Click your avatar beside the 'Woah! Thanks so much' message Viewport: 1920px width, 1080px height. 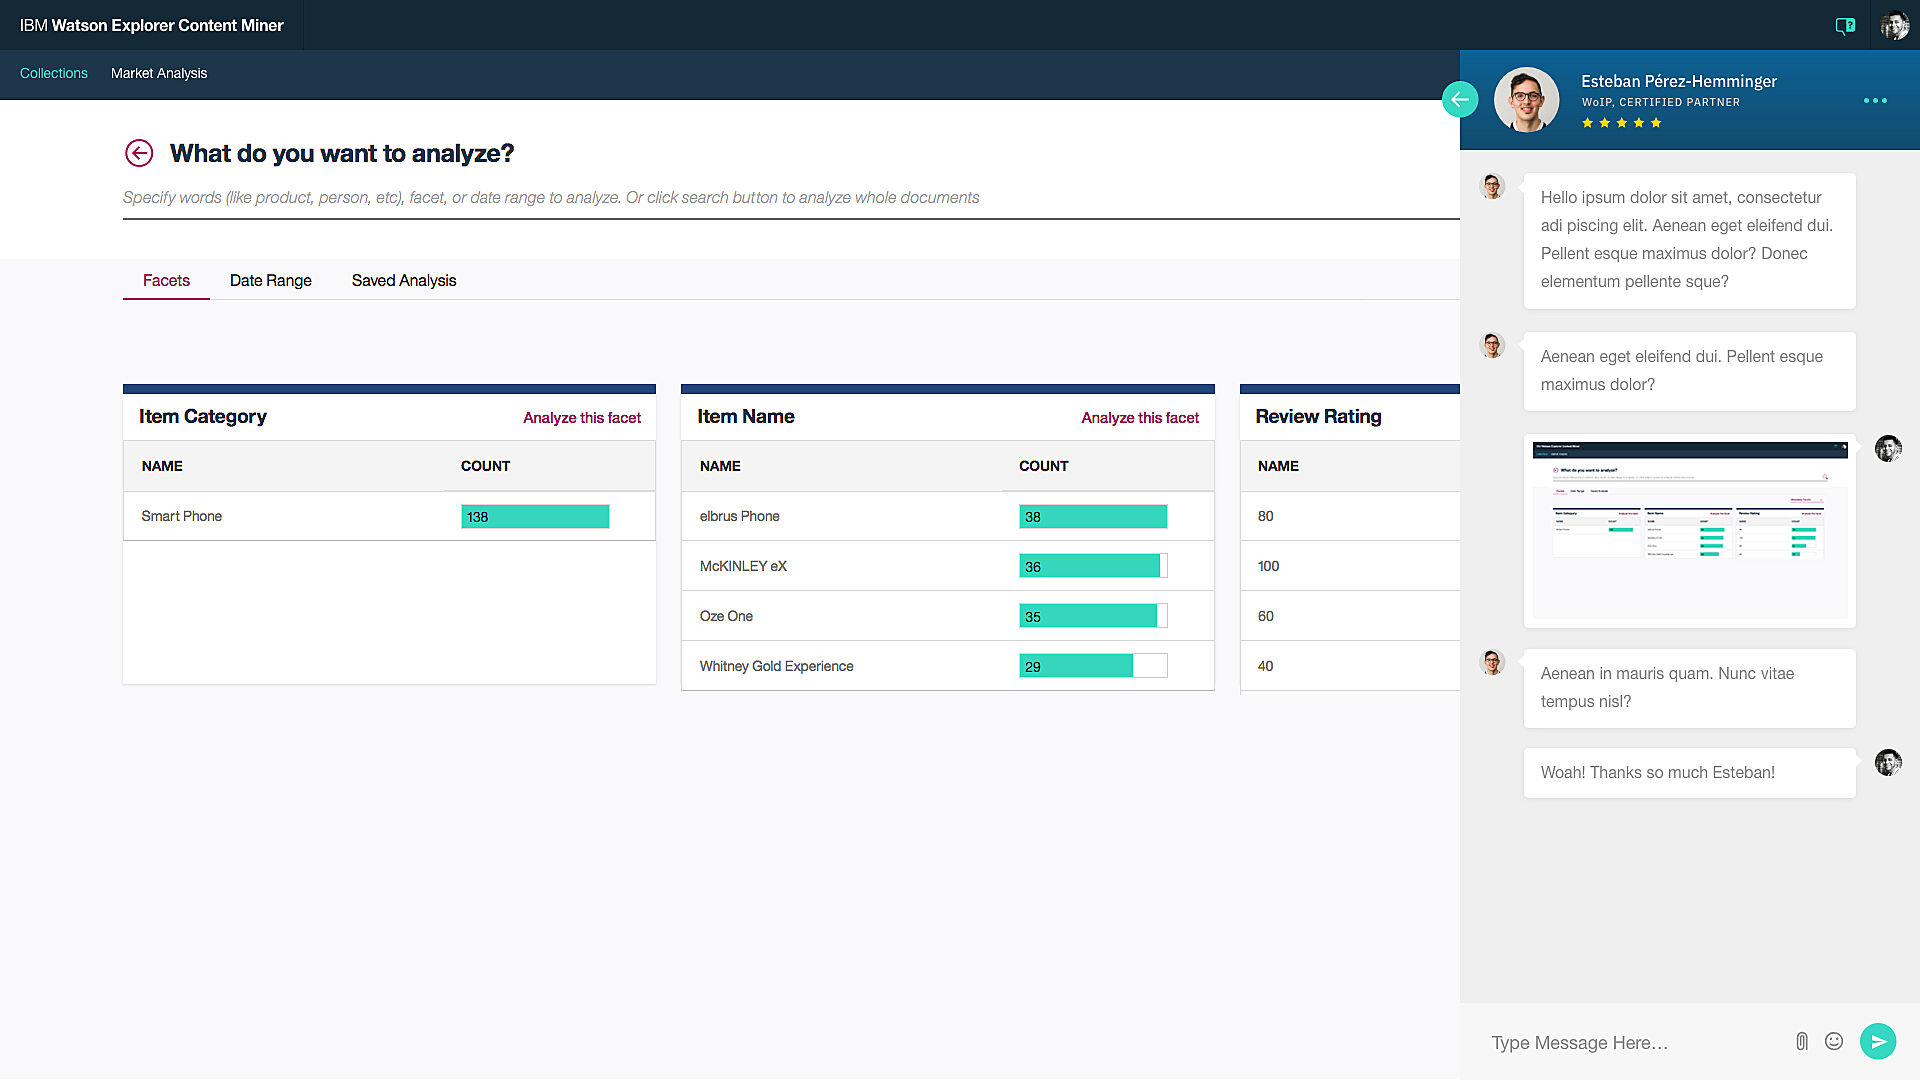[1888, 762]
